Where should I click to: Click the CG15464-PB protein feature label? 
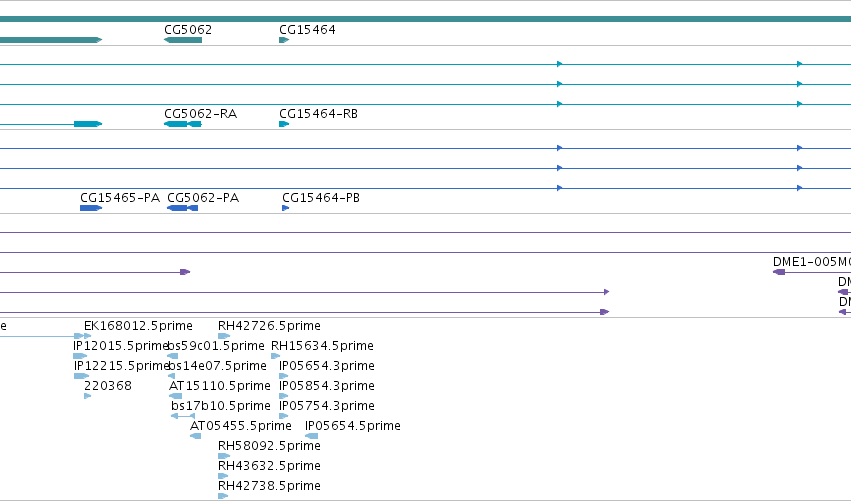pyautogui.click(x=321, y=198)
